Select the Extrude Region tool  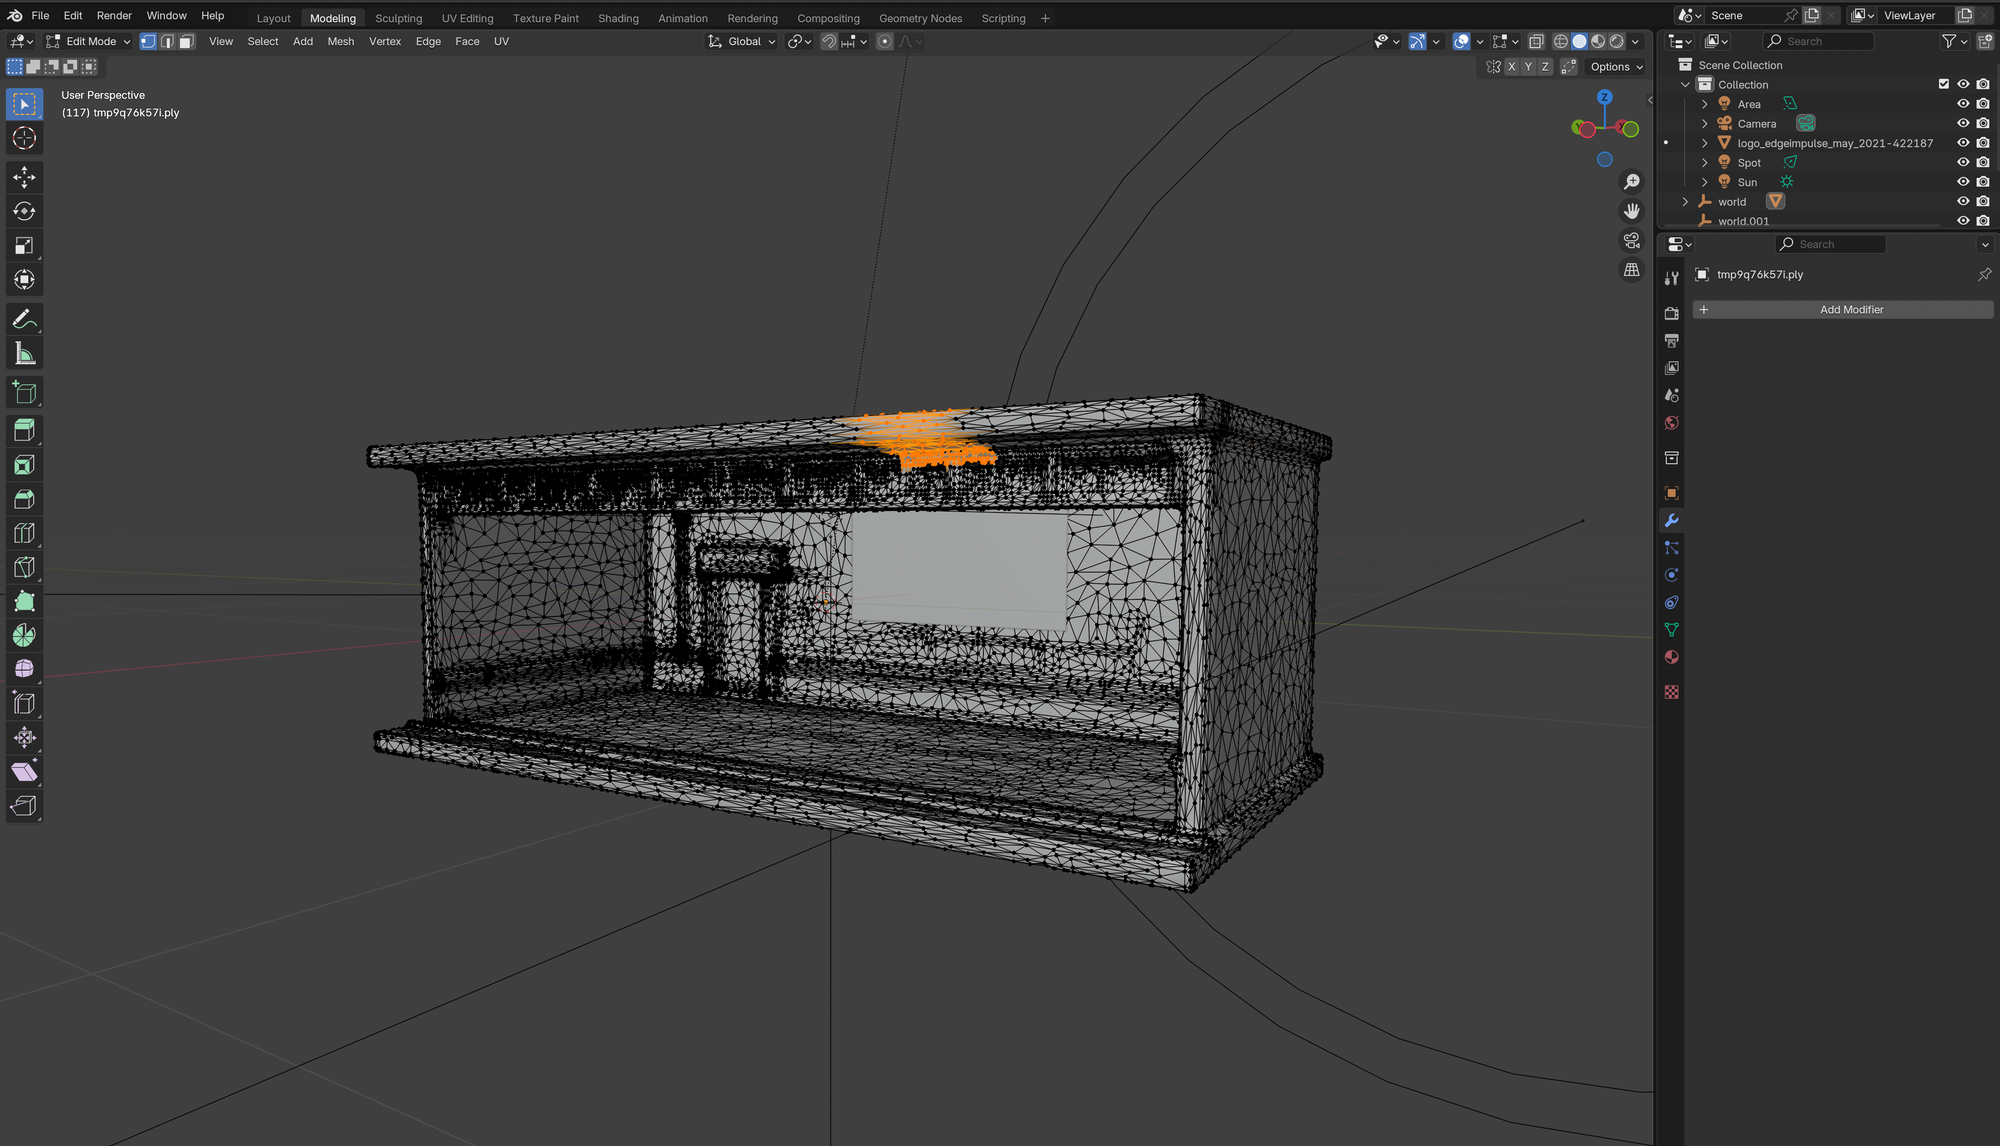pos(24,430)
